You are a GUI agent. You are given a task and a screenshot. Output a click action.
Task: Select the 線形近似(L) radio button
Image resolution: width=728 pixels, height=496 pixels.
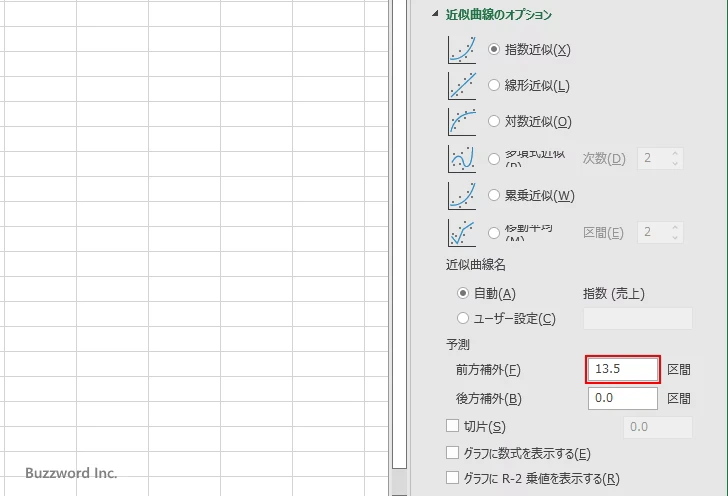pyautogui.click(x=494, y=85)
